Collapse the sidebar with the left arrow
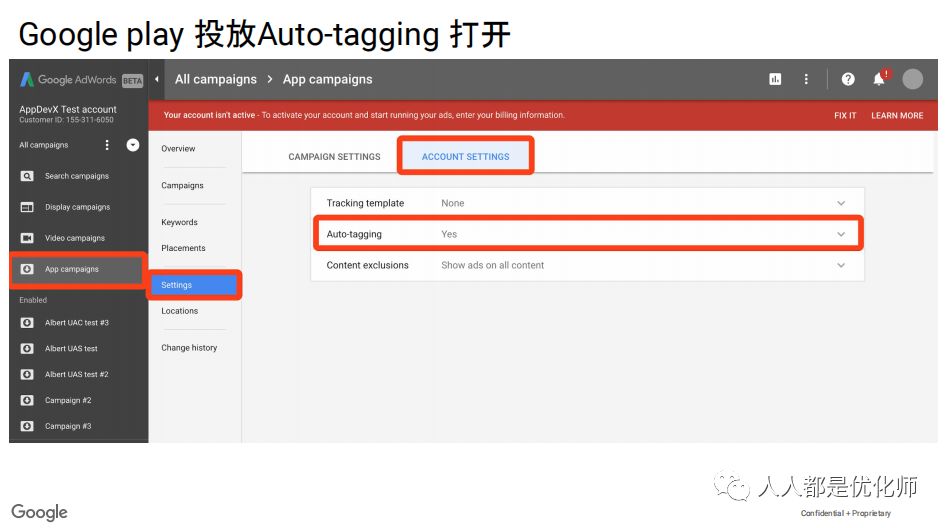The height and width of the screenshot is (528, 948). (157, 79)
